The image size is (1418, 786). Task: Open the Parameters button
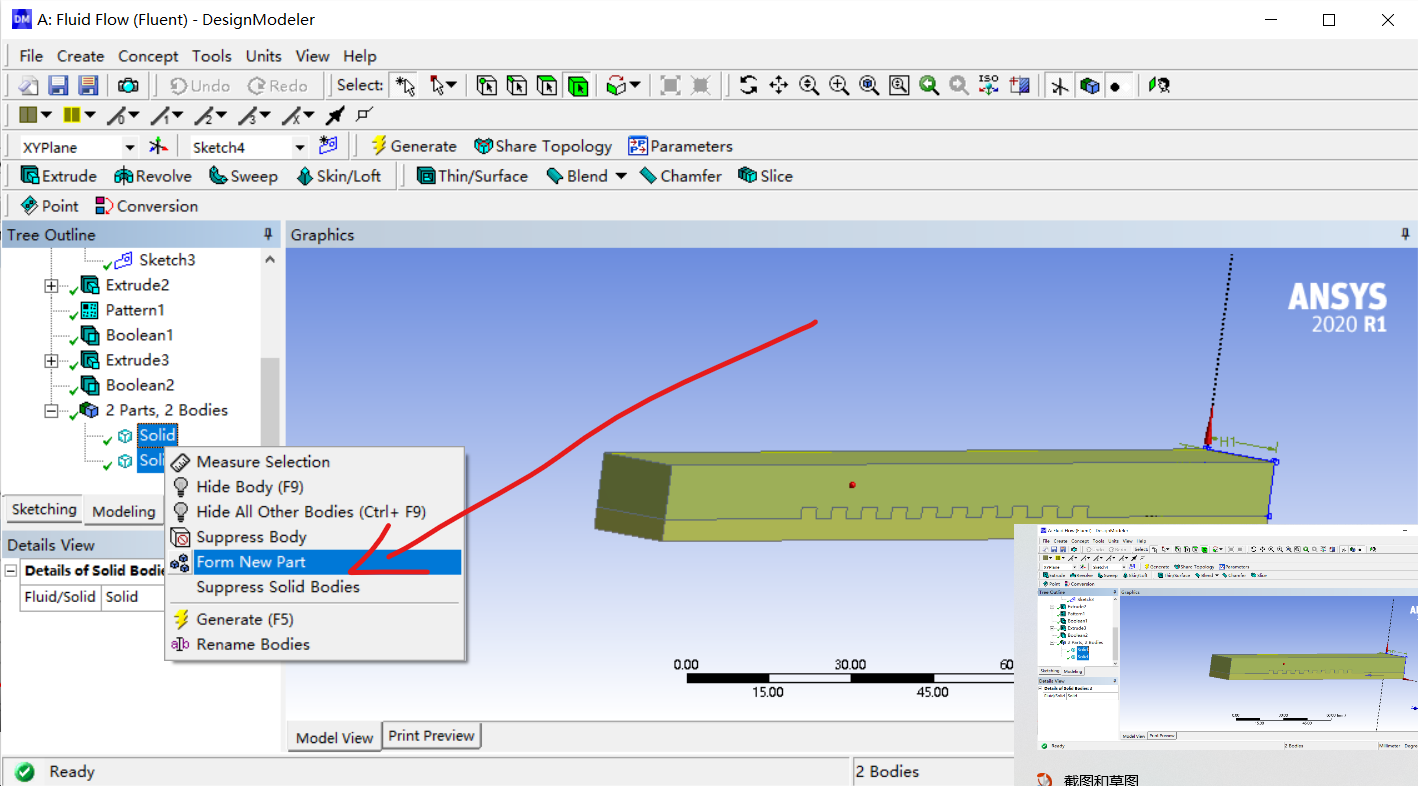[680, 146]
